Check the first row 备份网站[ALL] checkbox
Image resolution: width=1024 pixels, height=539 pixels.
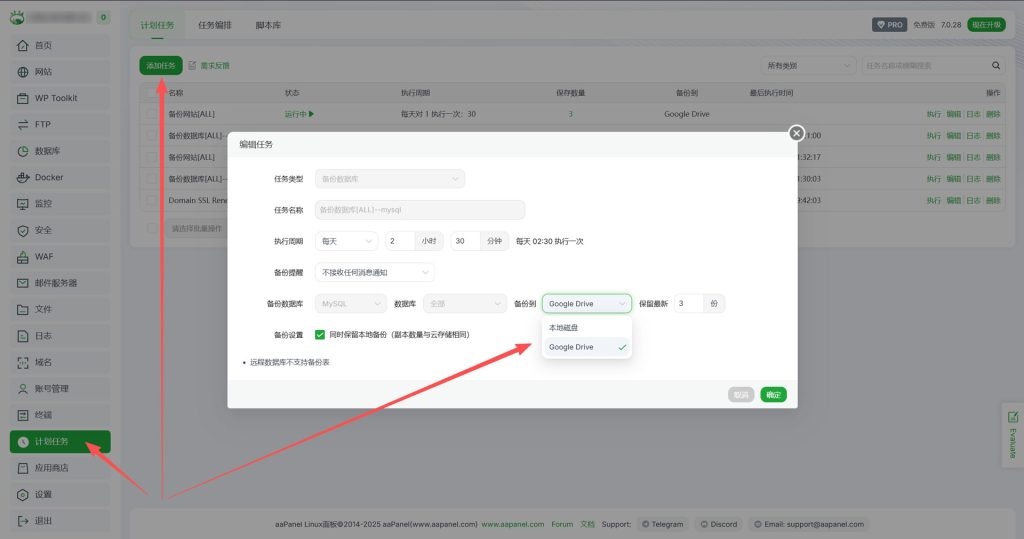[152, 114]
